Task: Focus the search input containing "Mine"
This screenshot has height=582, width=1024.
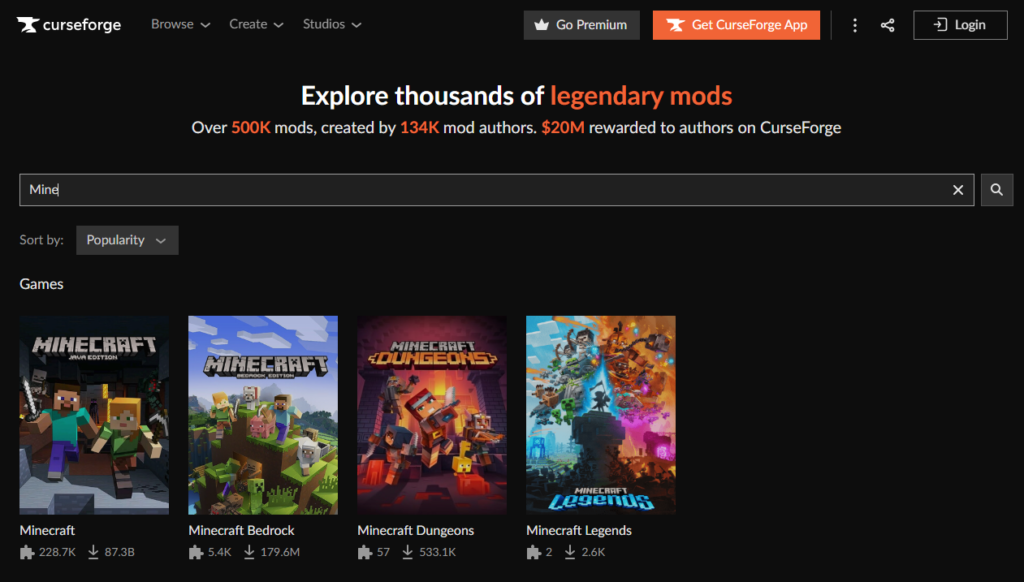Action: (x=480, y=190)
